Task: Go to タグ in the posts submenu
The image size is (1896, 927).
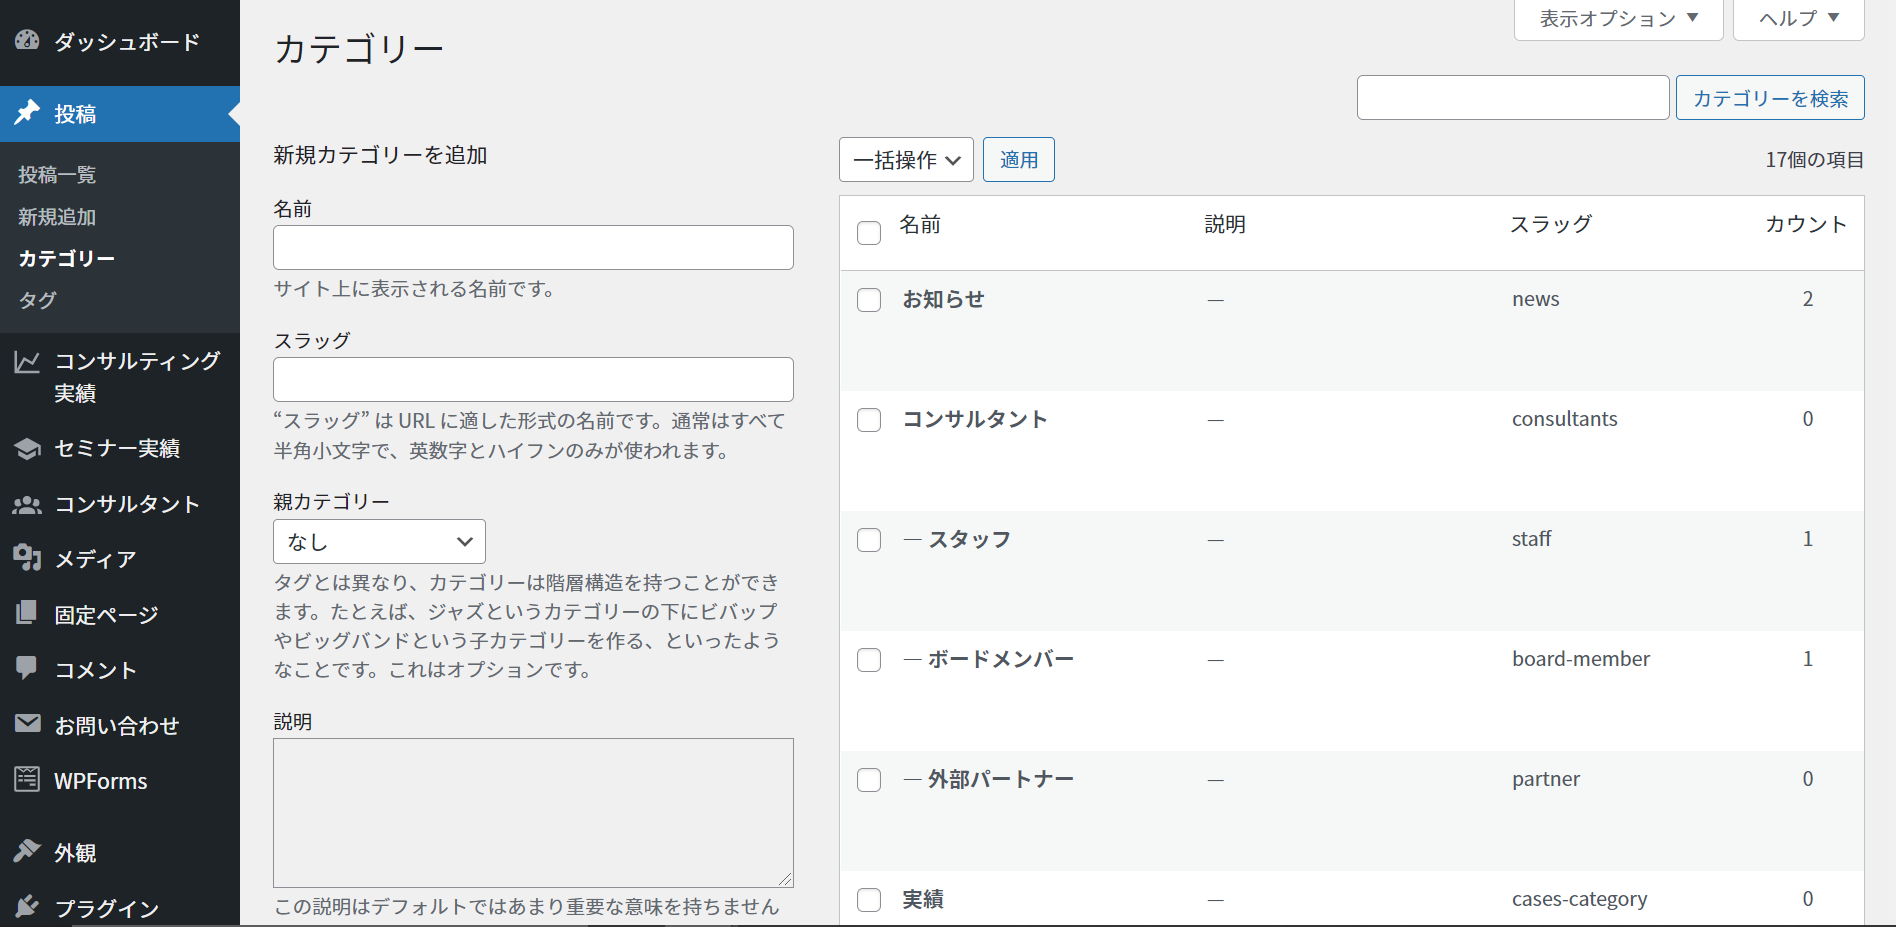Action: (38, 300)
